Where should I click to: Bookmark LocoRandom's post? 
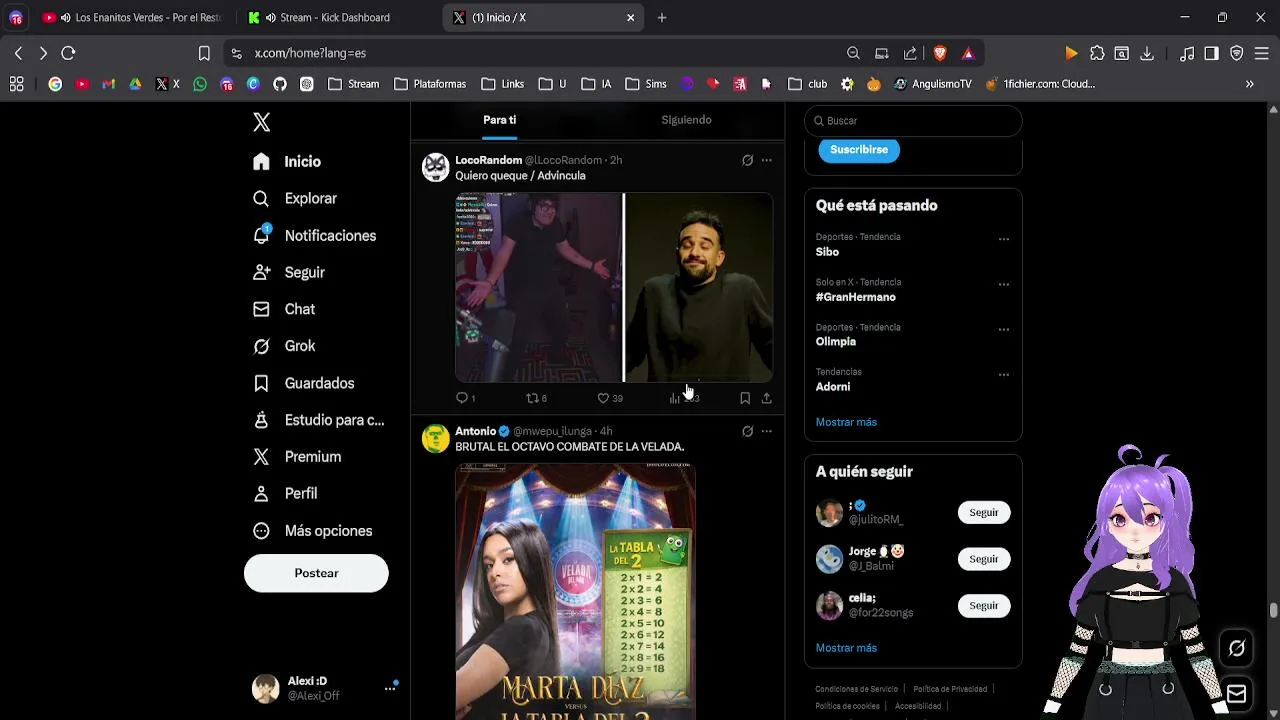tap(745, 398)
